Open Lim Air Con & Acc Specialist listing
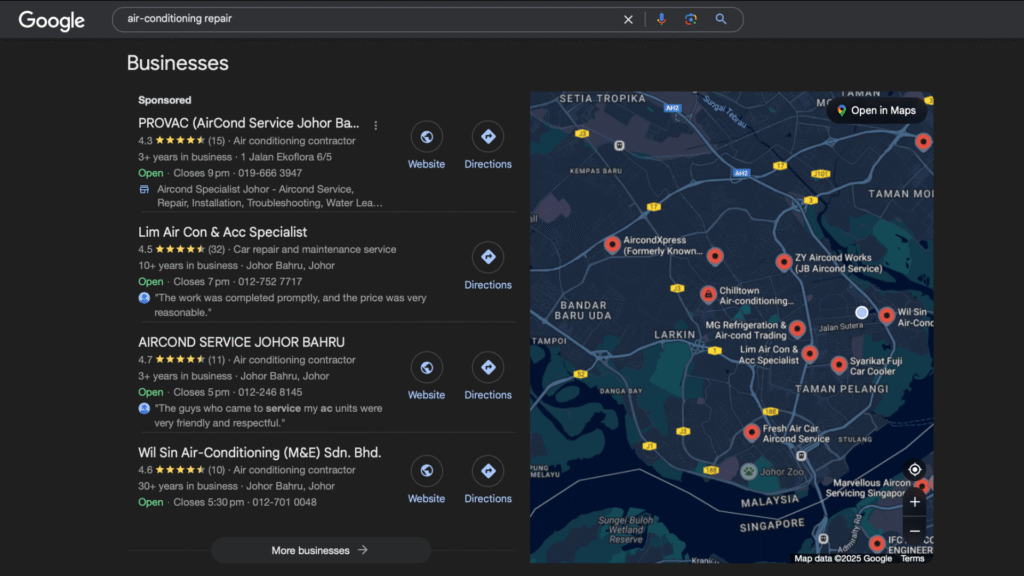Viewport: 1024px width, 576px height. point(223,232)
